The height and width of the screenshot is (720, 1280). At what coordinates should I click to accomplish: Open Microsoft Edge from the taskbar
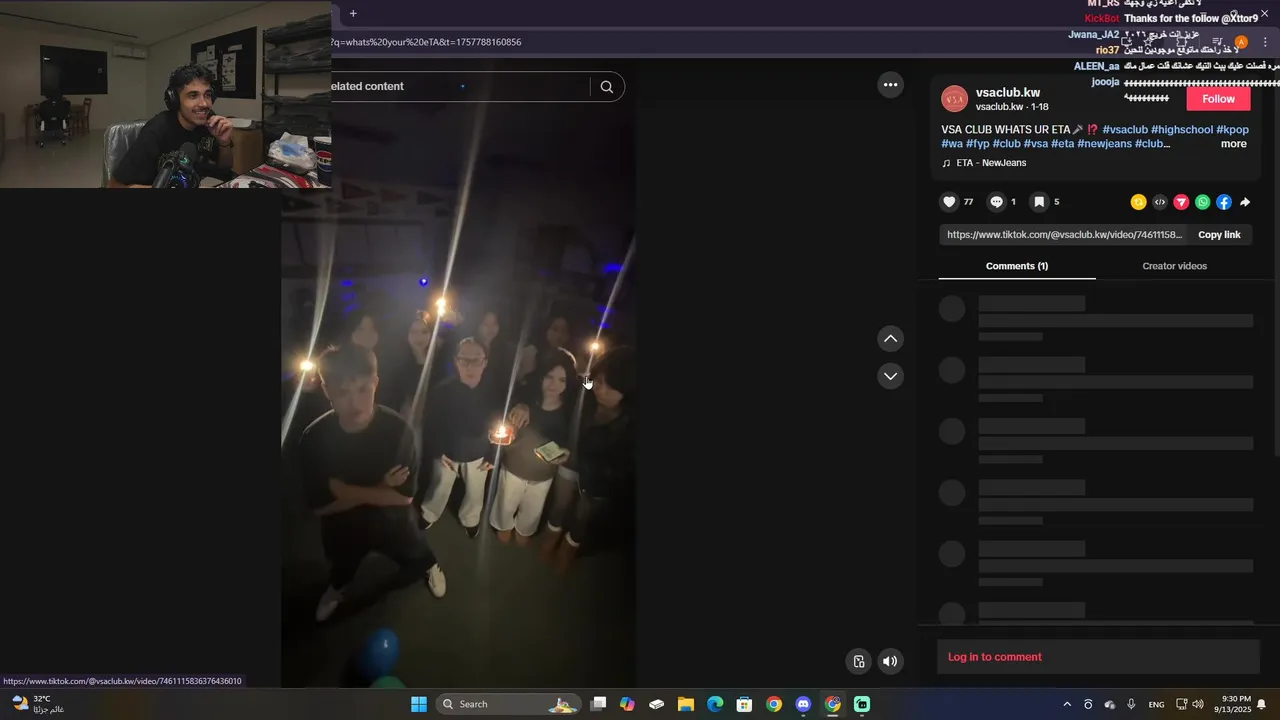715,704
